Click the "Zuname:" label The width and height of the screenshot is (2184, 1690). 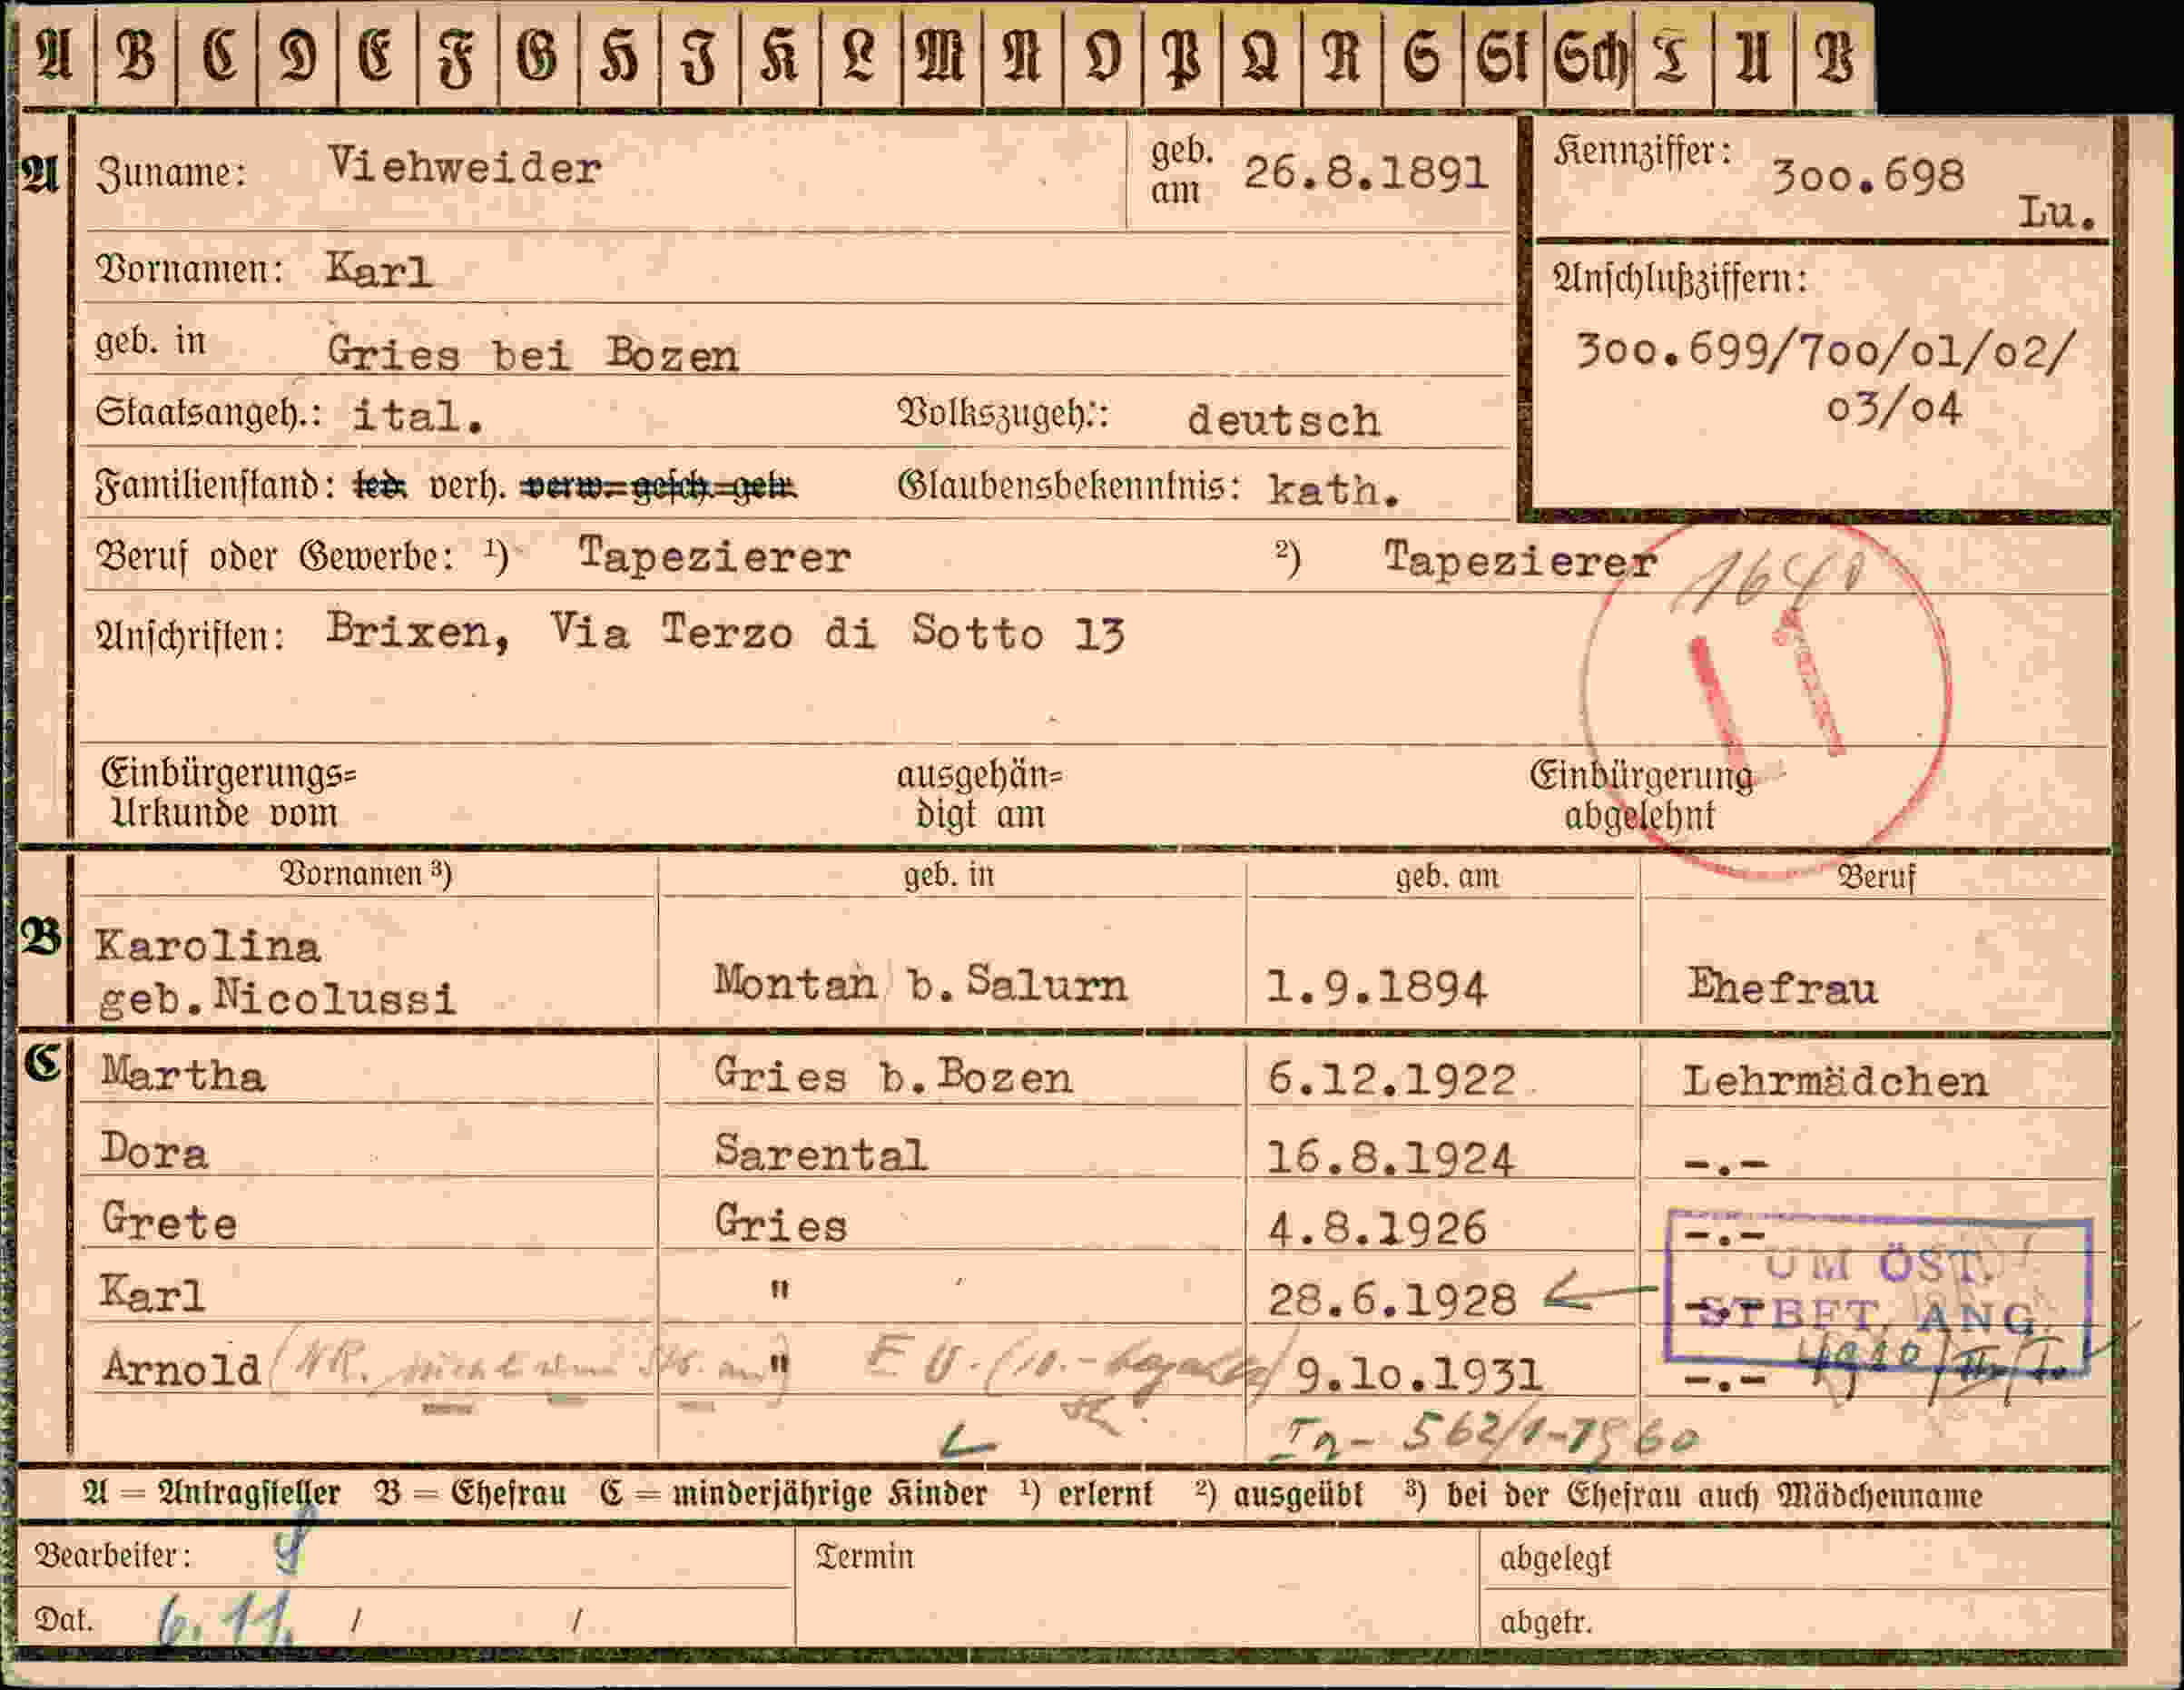[171, 173]
